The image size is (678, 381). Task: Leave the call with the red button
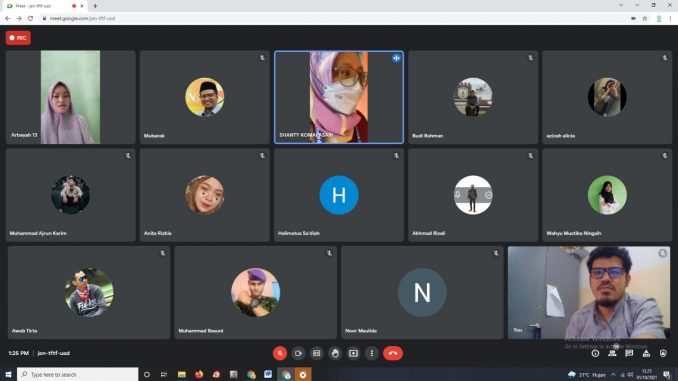coord(393,353)
